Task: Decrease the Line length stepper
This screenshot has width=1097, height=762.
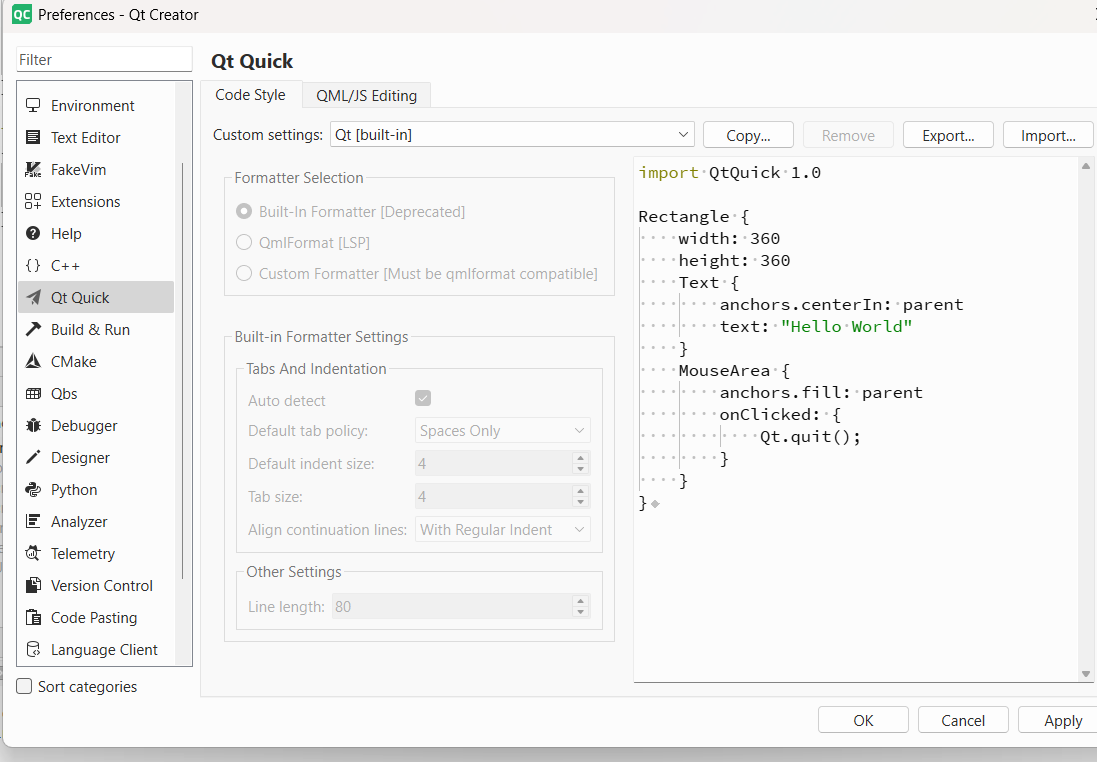Action: click(x=580, y=612)
